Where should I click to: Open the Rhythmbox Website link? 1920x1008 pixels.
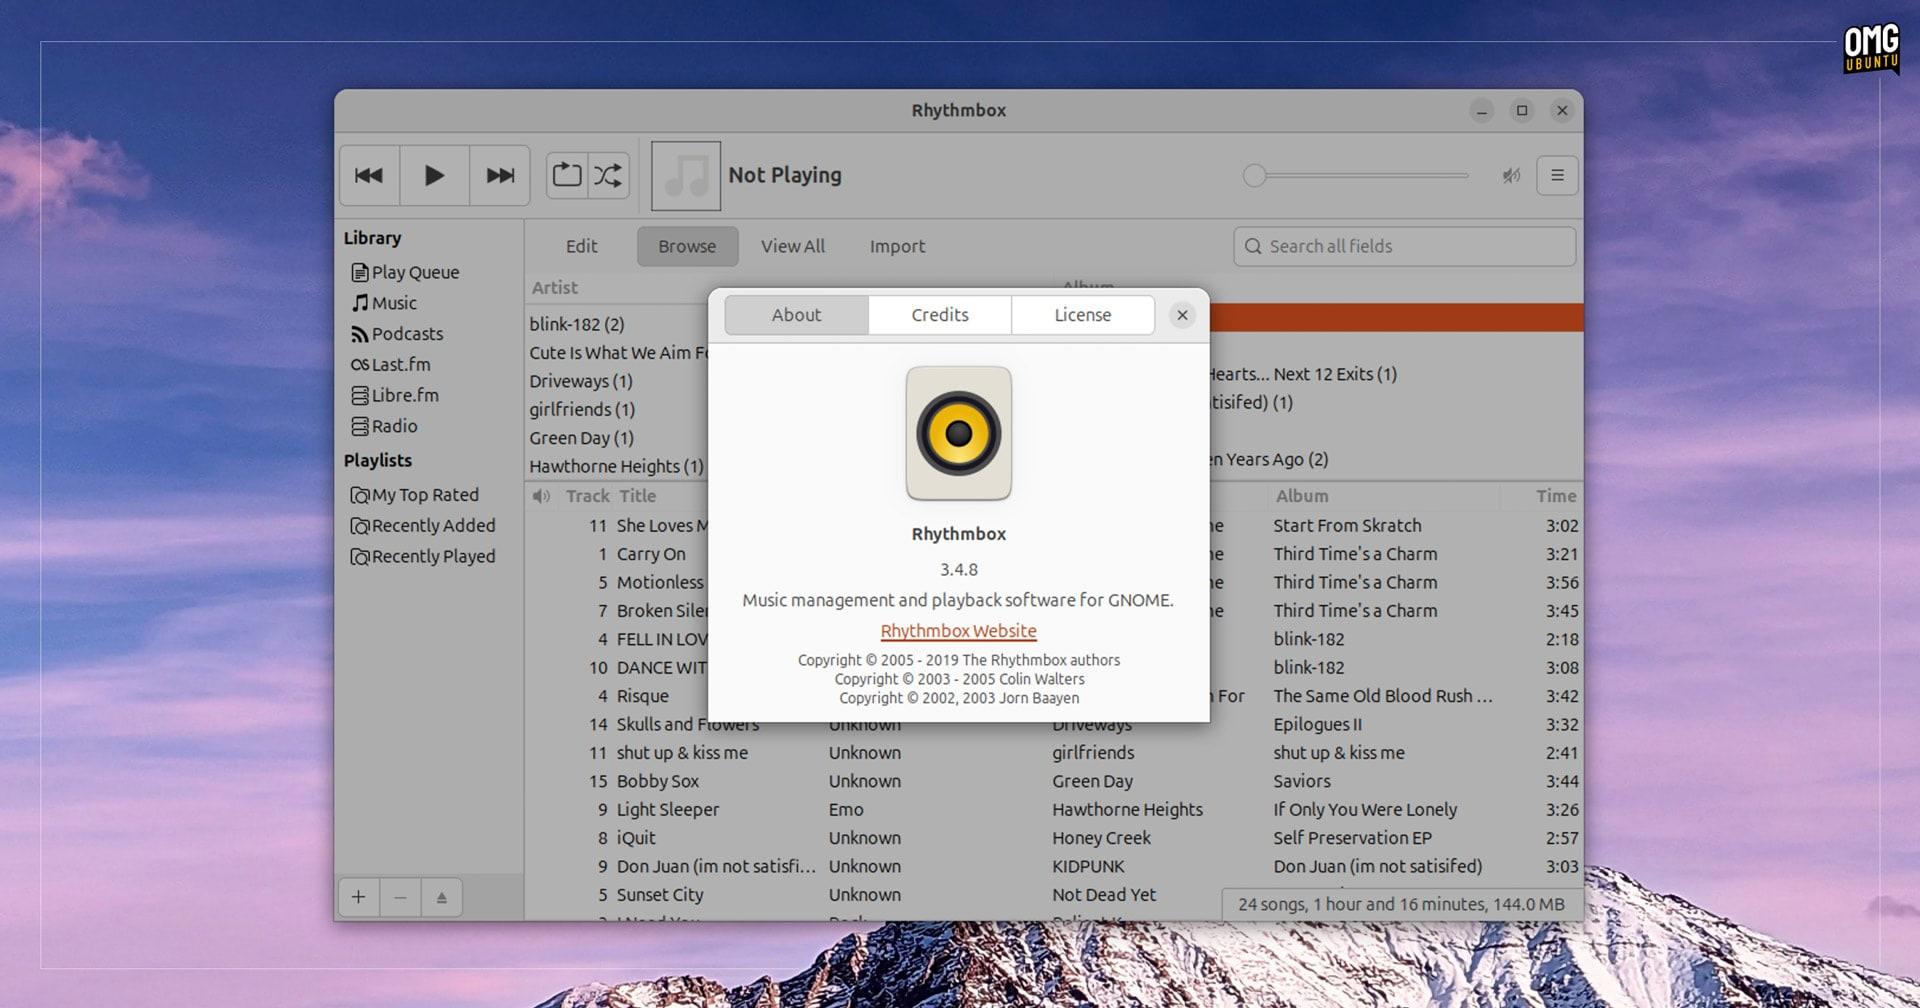[958, 631]
